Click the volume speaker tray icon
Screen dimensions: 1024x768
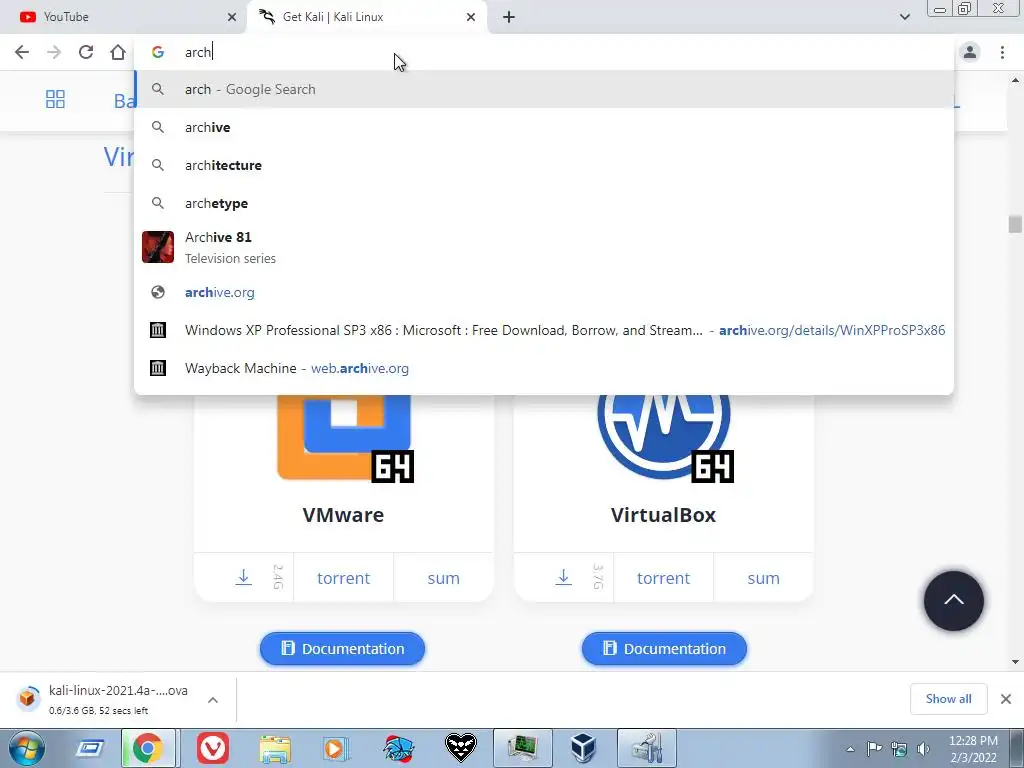click(x=923, y=749)
